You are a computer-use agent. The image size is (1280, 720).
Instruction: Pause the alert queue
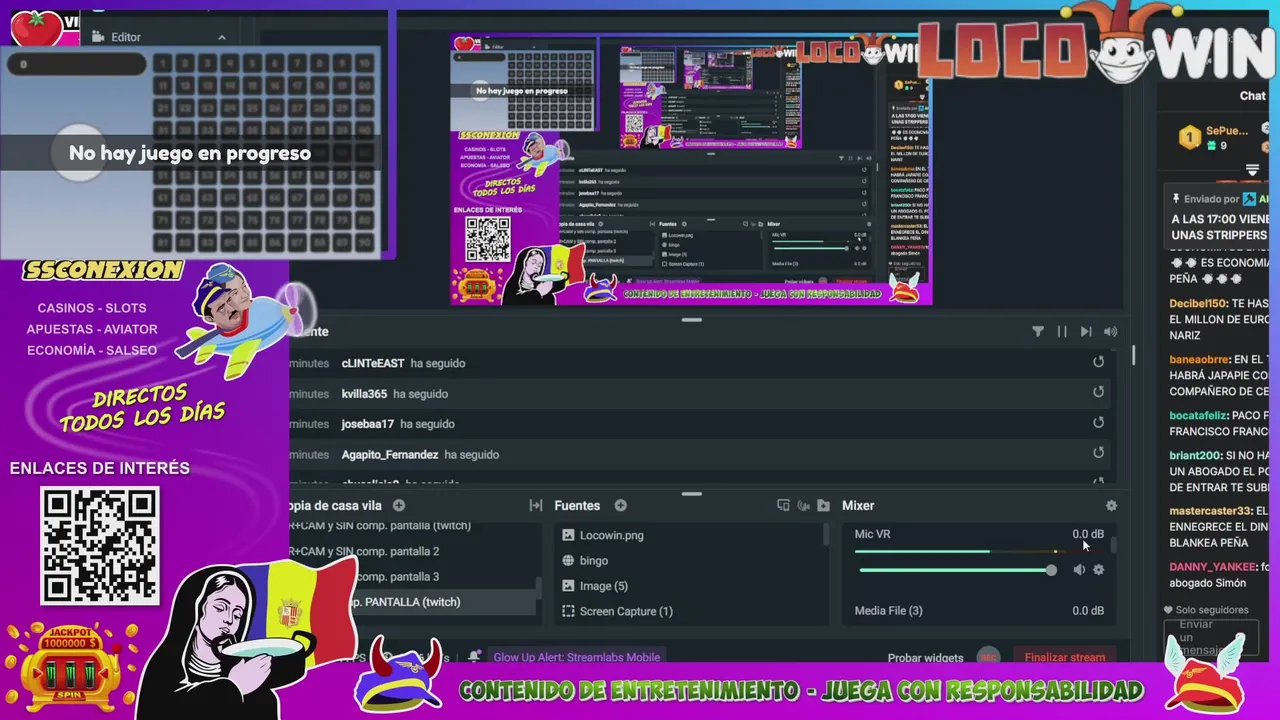(x=1062, y=332)
